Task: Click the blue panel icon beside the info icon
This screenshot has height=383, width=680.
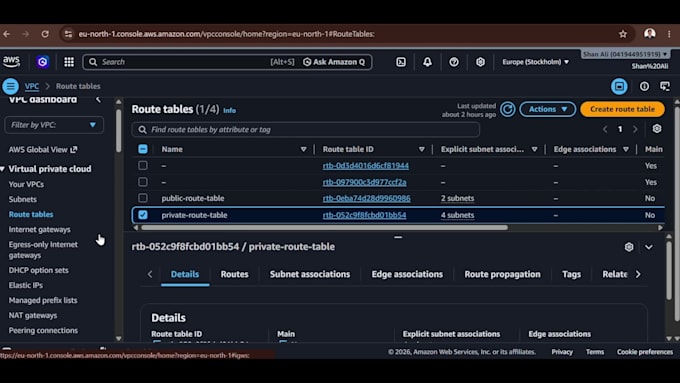Action: coord(619,86)
